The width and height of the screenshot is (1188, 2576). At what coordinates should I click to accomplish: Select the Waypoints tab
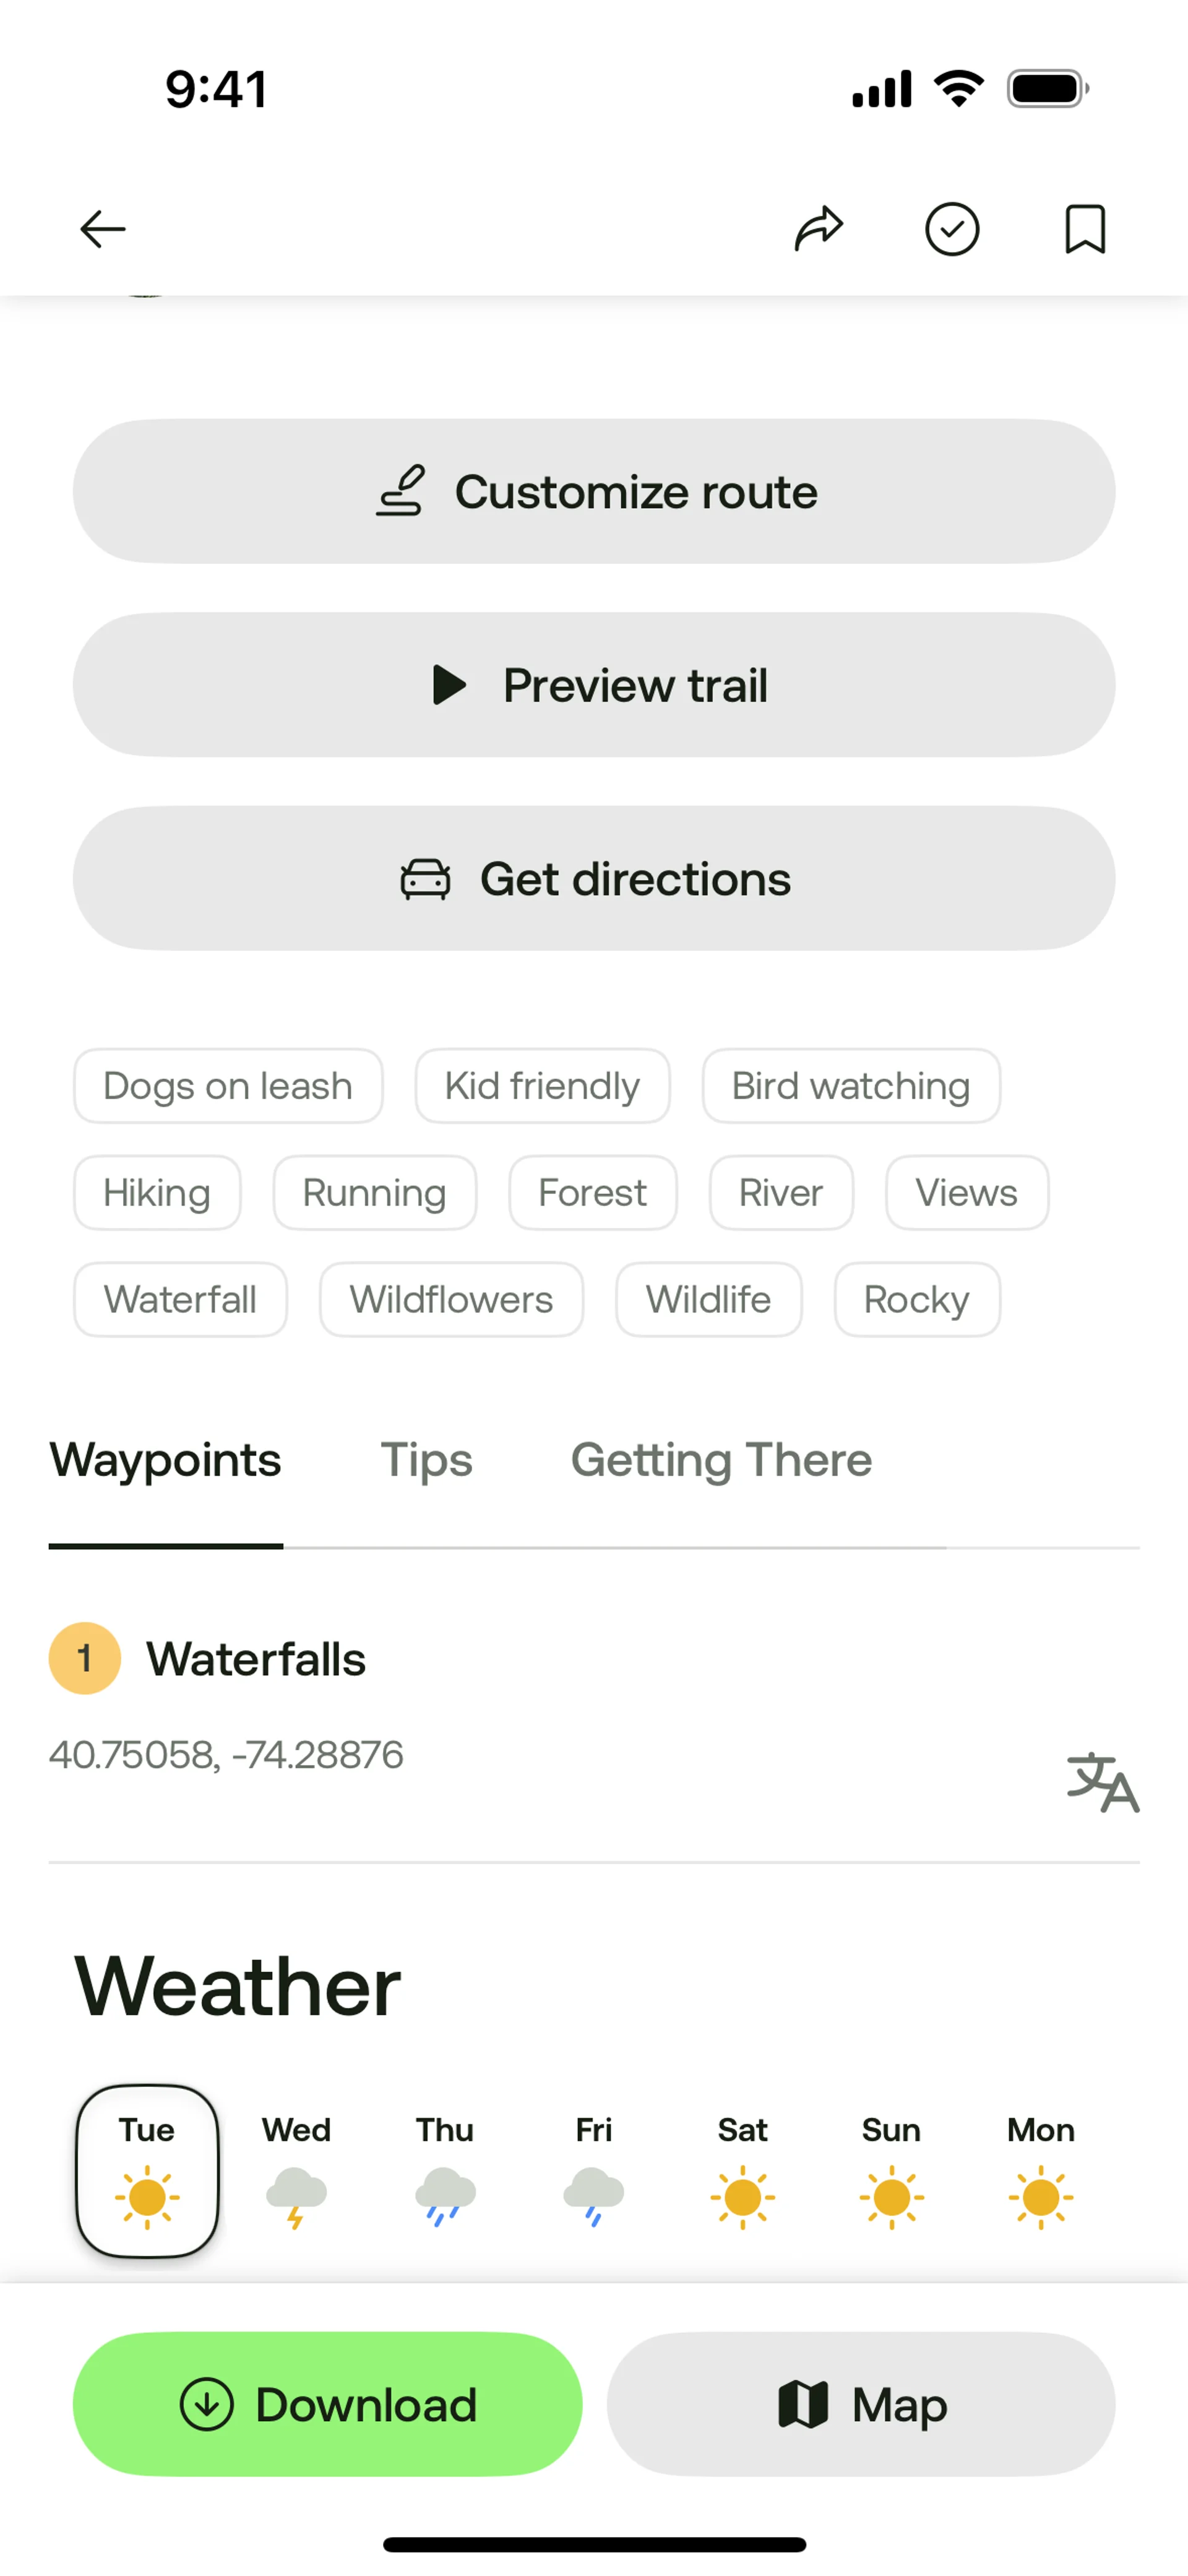166,1460
